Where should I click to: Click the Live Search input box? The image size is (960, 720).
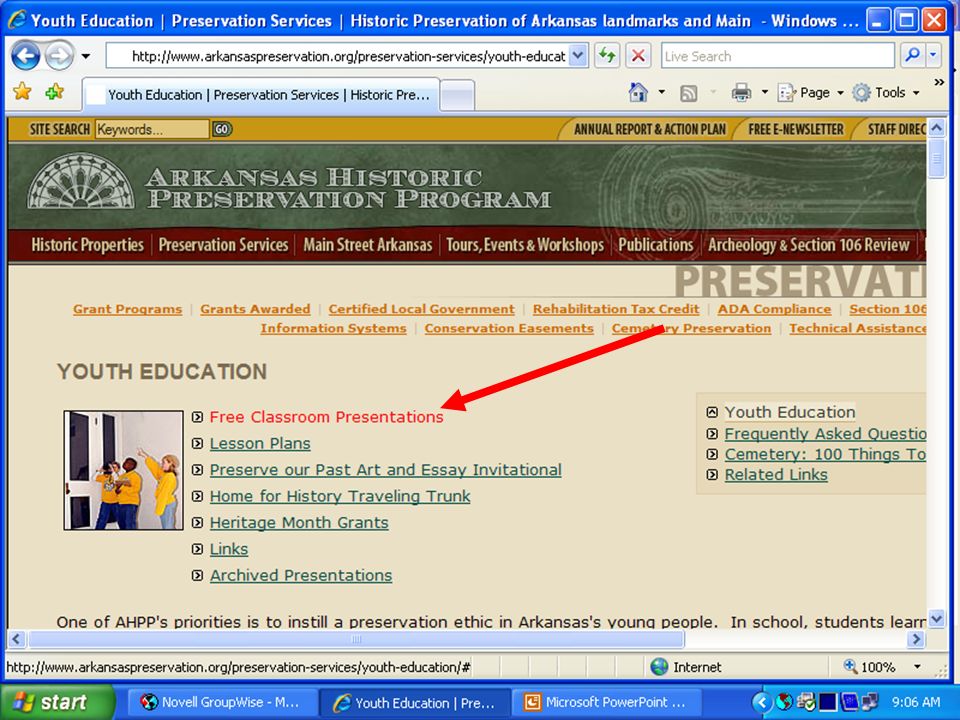(x=778, y=56)
